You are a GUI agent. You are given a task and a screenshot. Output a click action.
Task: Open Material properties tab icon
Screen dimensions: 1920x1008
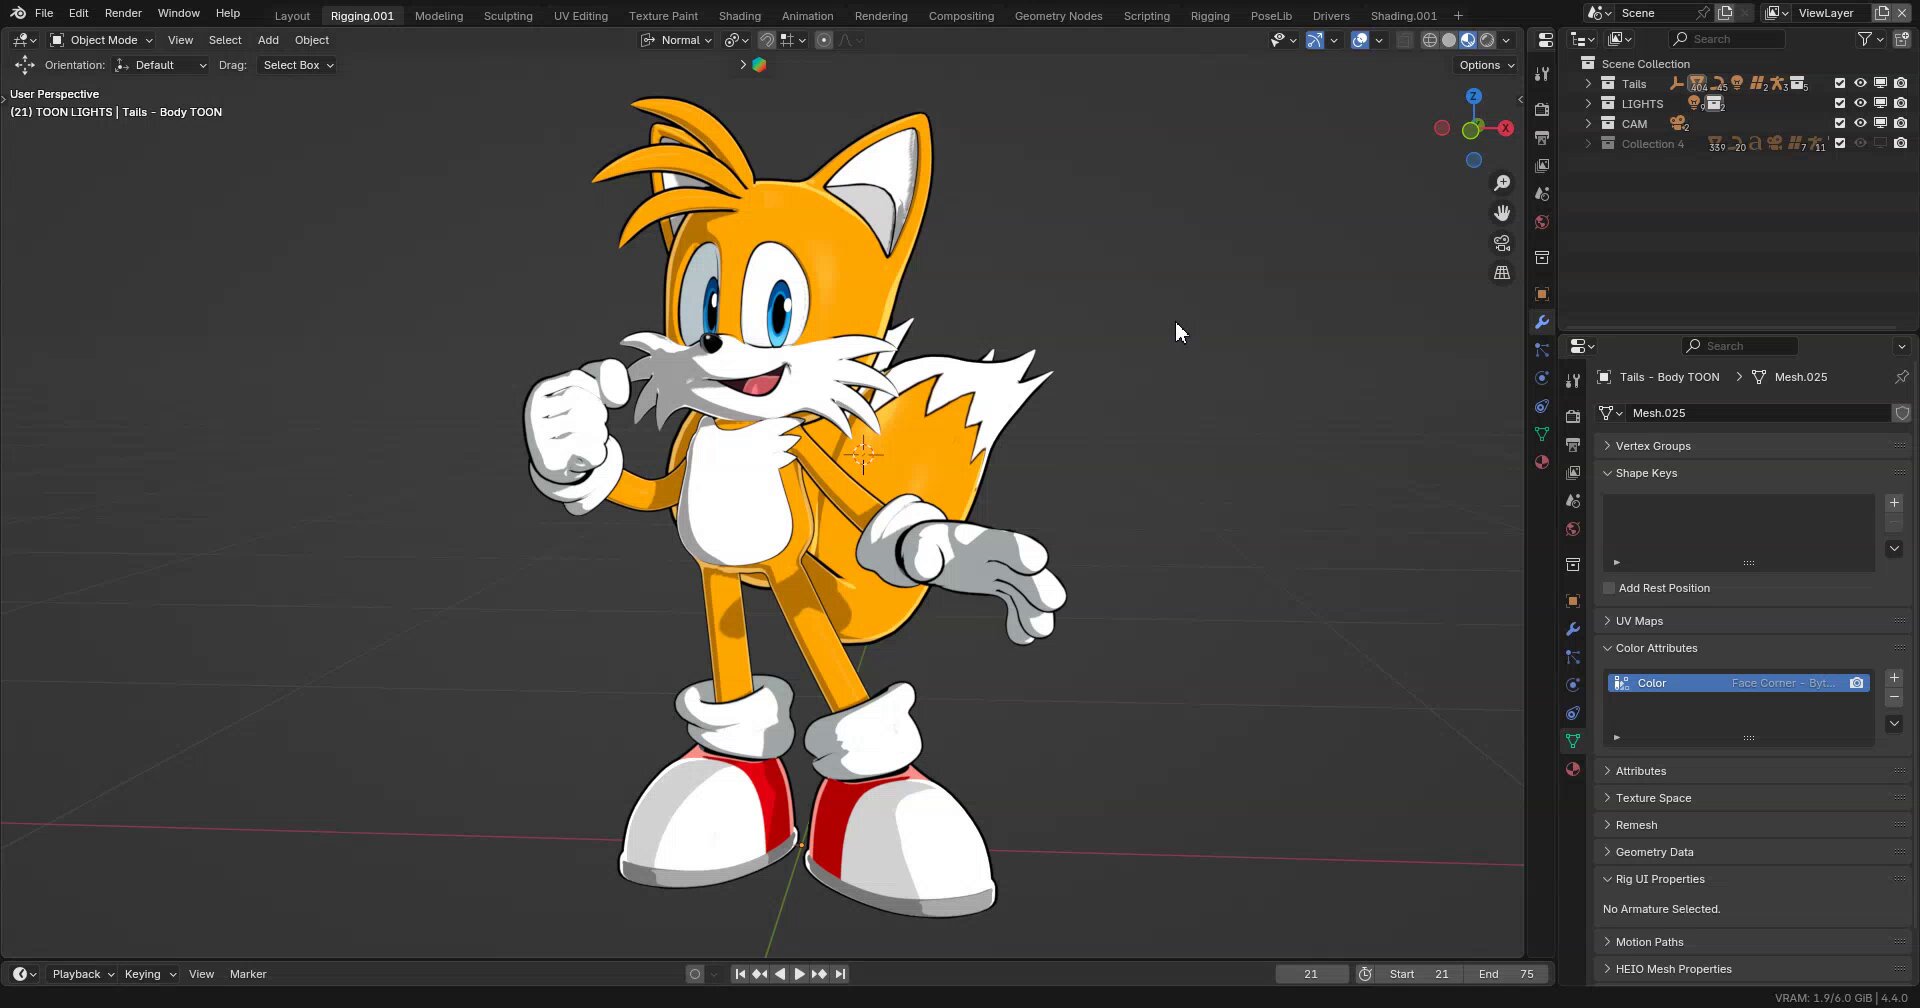1573,769
